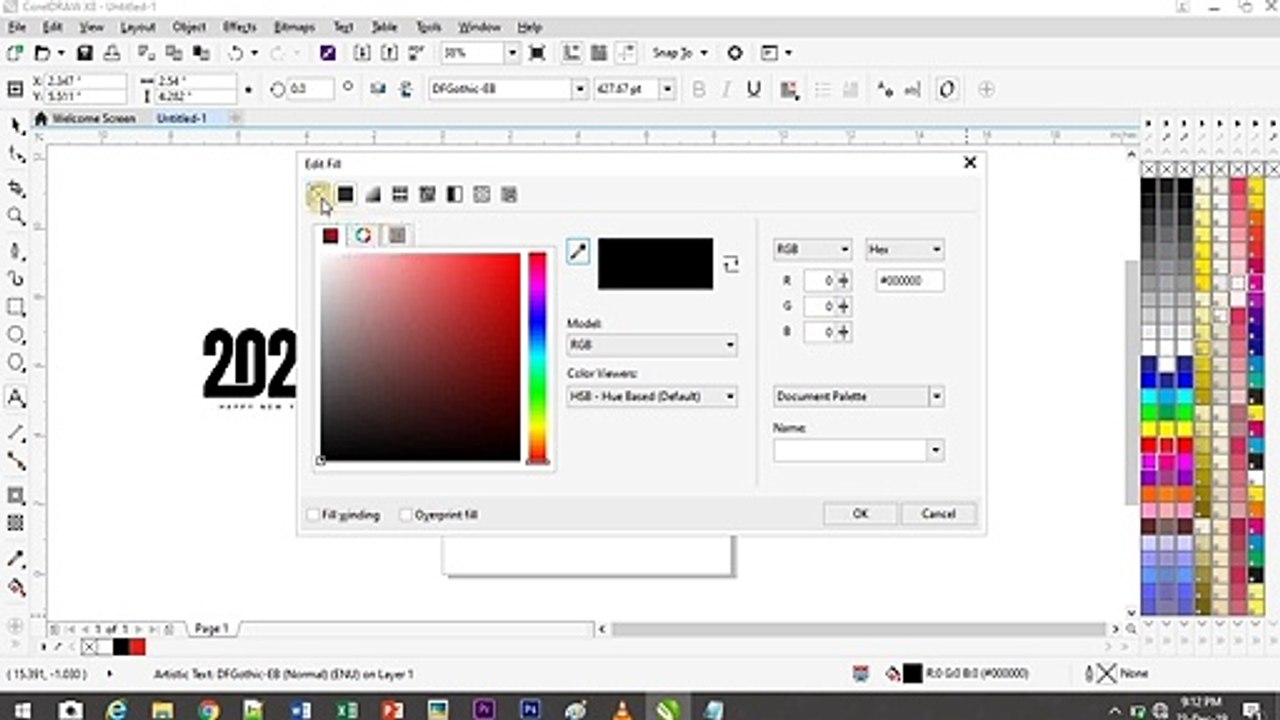Open the Hex value format dropdown
This screenshot has height=720, width=1280.
point(905,249)
